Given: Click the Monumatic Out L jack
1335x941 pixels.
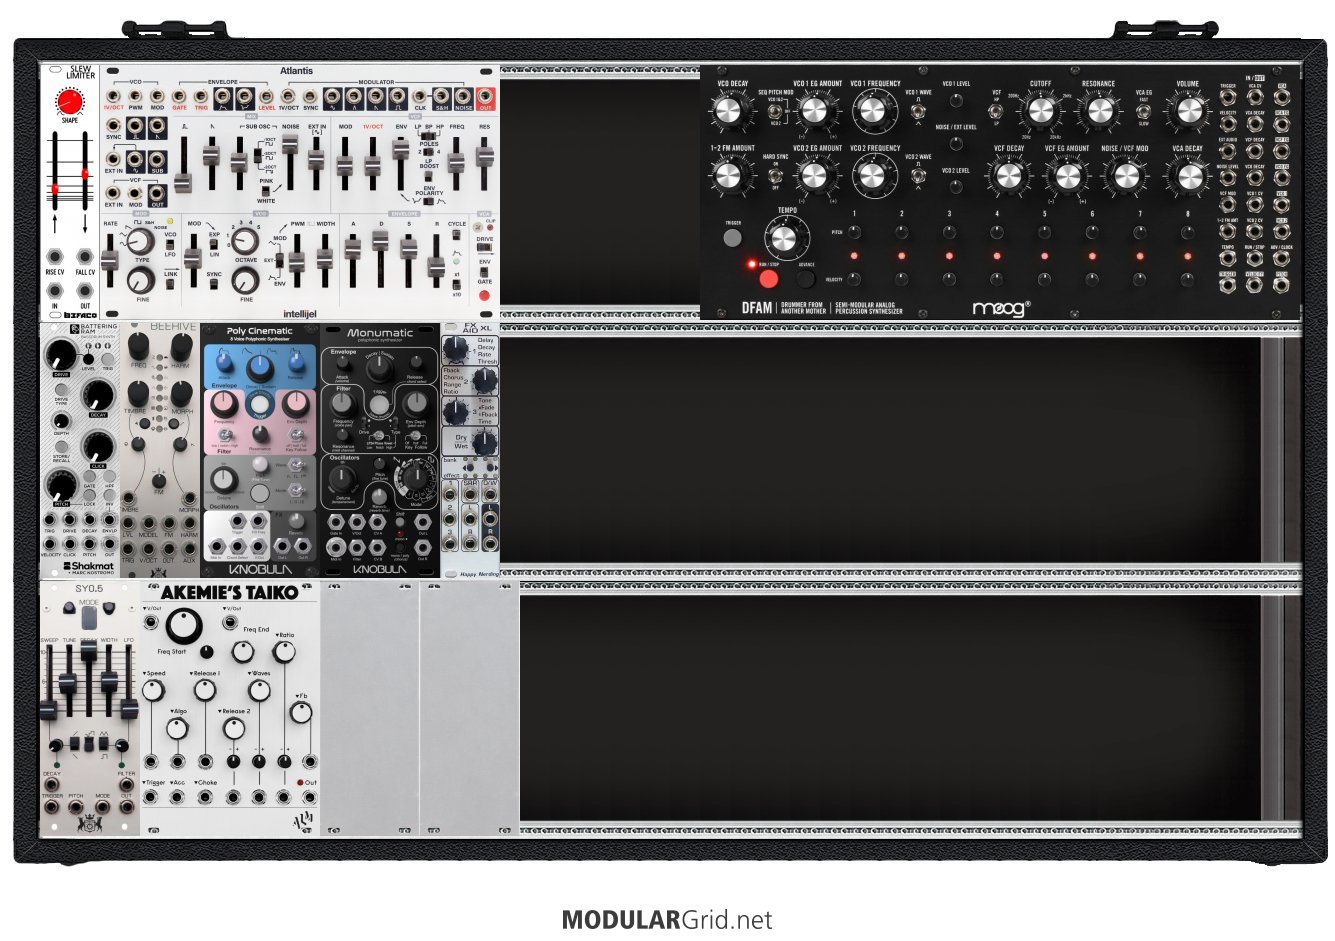Looking at the screenshot, I should [x=424, y=522].
